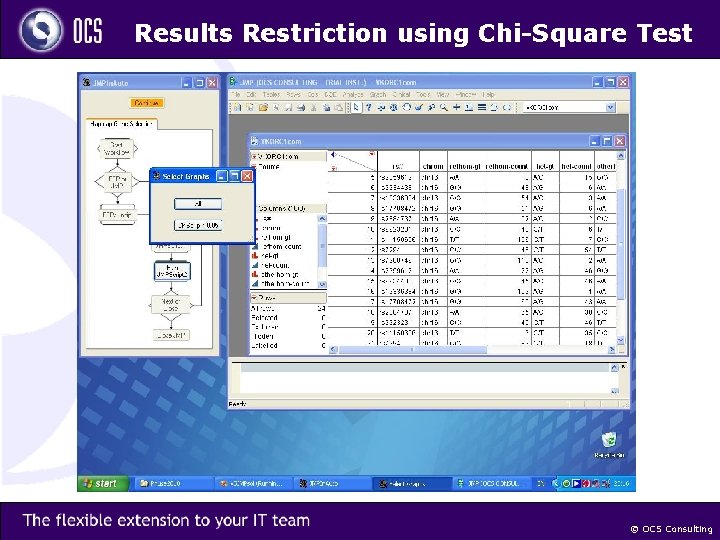
Task: Click the Open folder toolbar icon
Action: pos(263,107)
